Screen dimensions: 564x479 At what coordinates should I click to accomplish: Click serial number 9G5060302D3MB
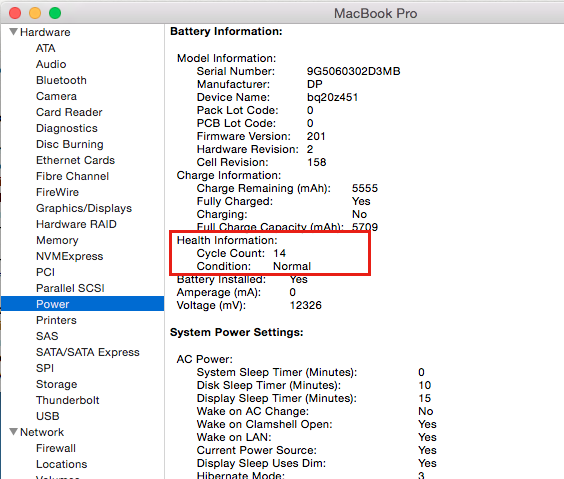(354, 71)
